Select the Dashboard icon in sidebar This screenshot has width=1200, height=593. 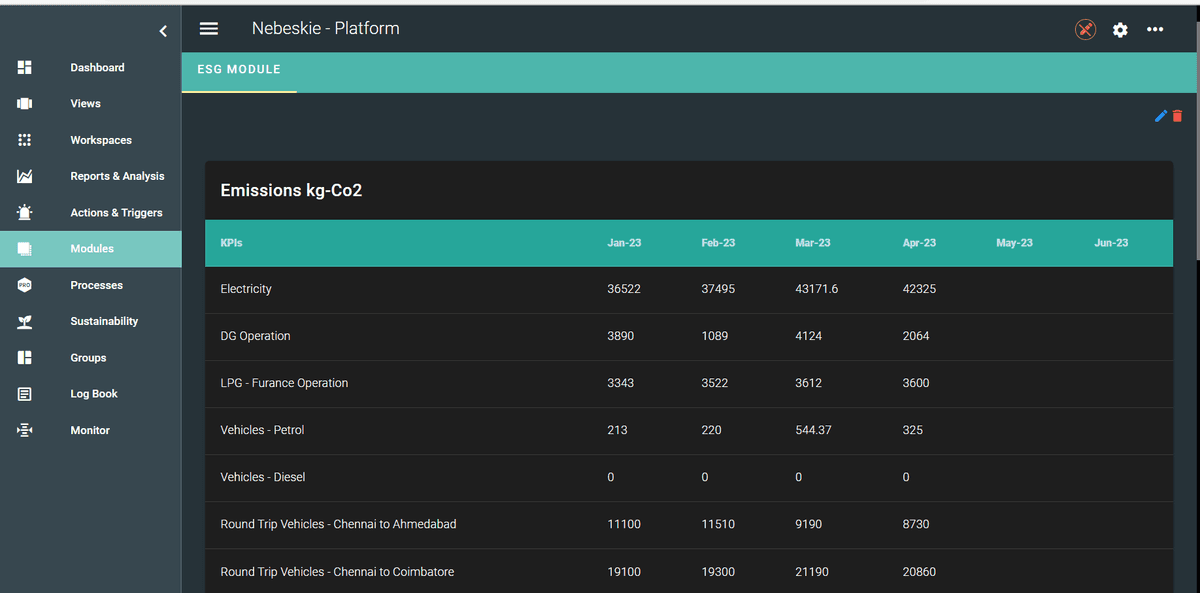tap(25, 67)
